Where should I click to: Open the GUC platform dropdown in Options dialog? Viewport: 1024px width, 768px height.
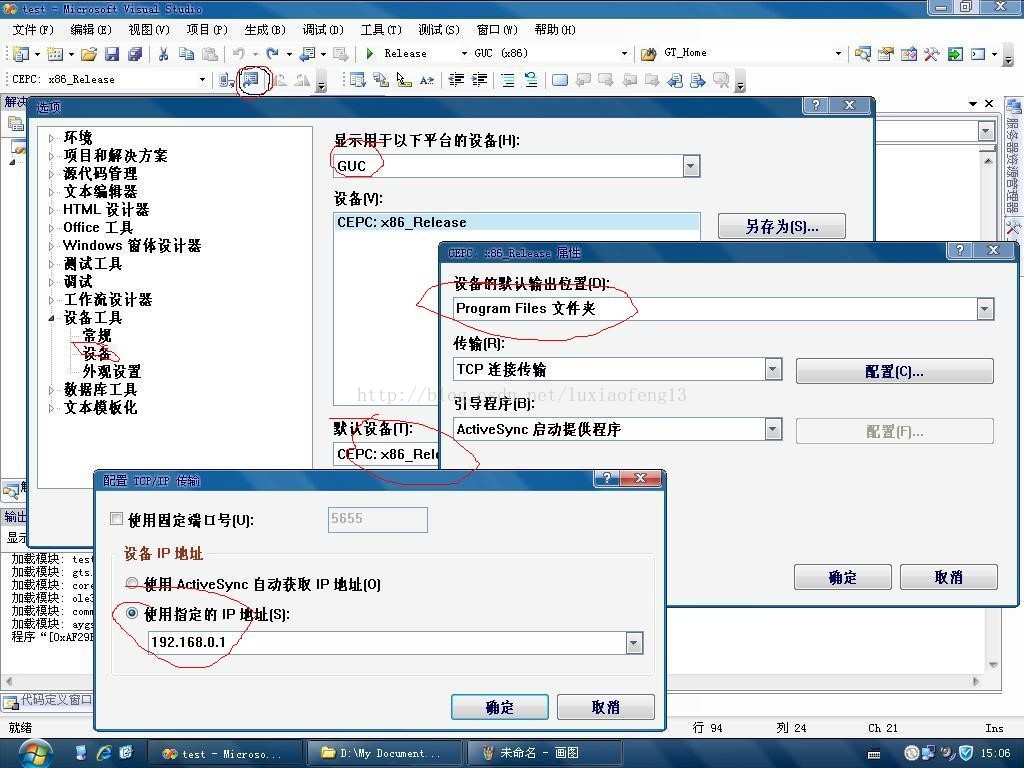(691, 166)
